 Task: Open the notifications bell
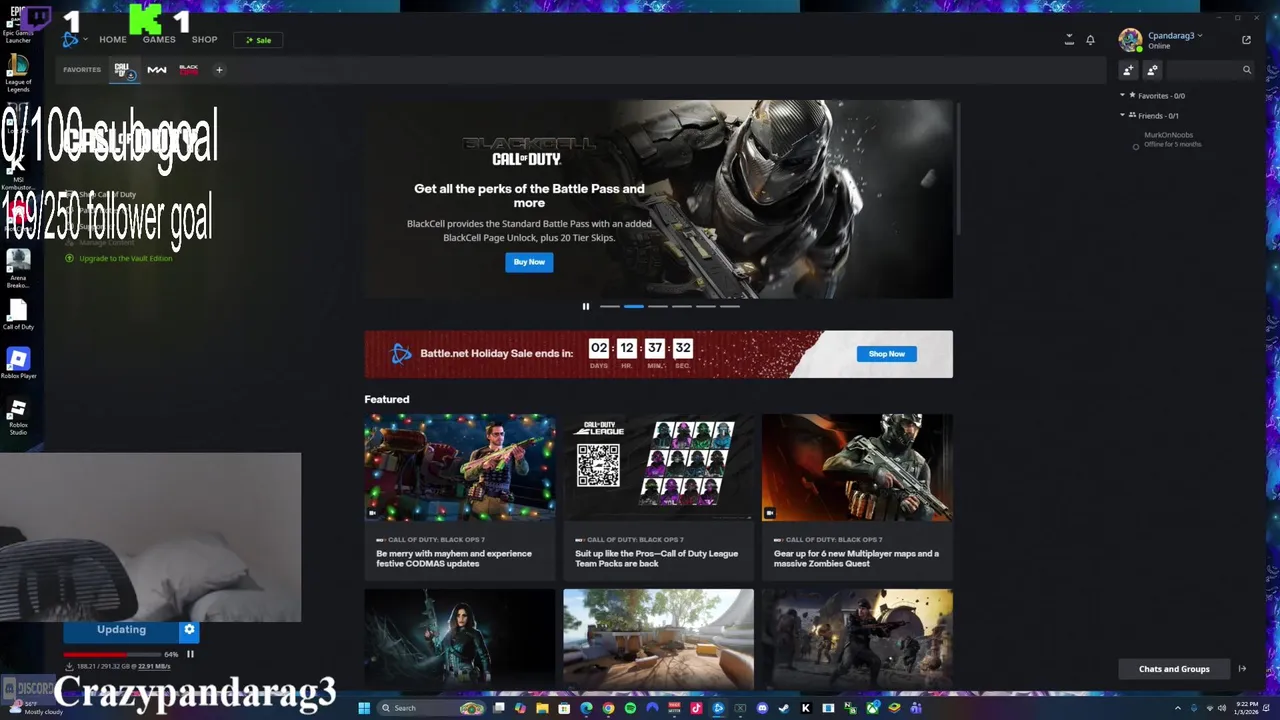[1090, 40]
